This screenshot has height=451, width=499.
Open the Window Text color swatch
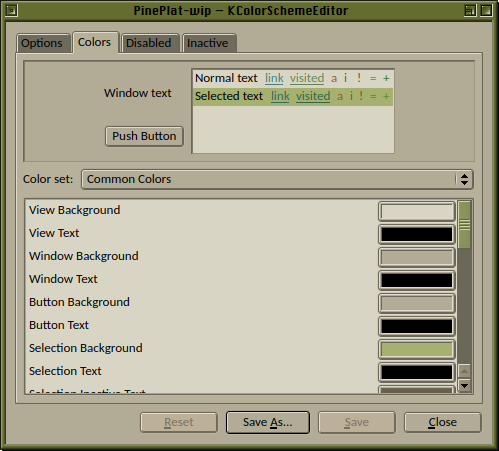tap(417, 280)
